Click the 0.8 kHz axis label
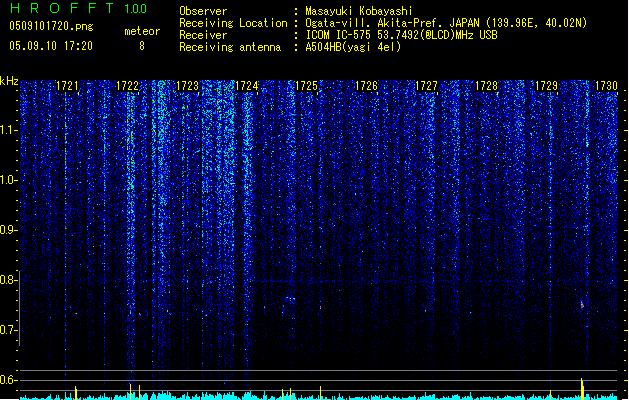 (x=8, y=280)
